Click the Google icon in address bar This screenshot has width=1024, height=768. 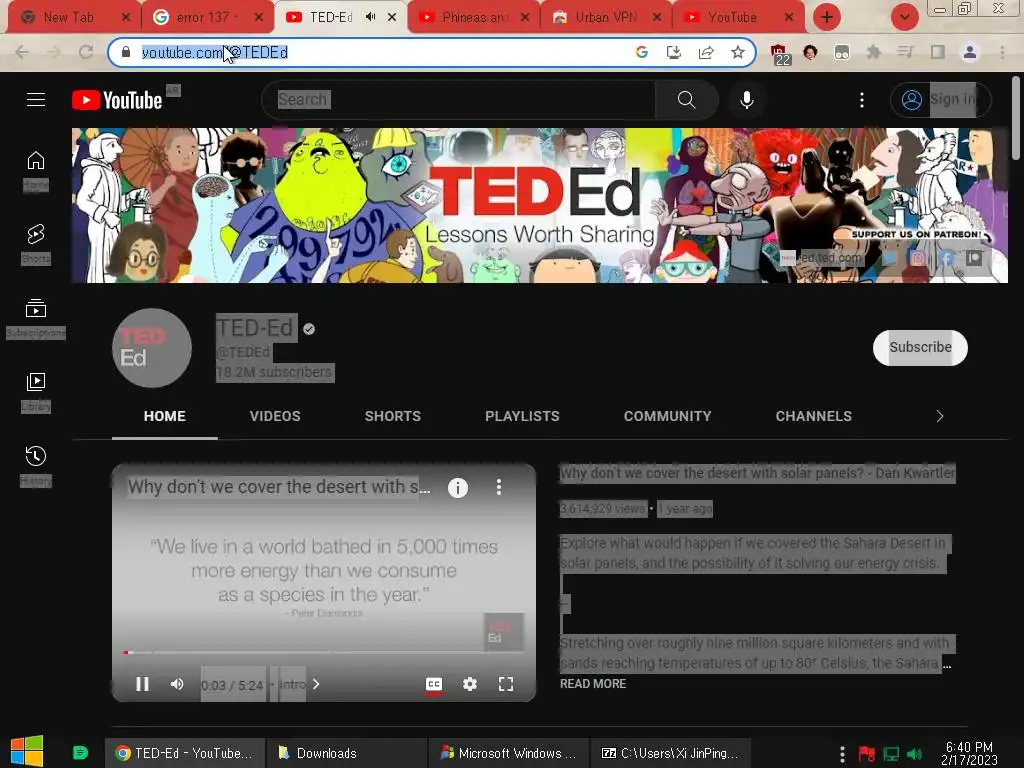(x=642, y=52)
